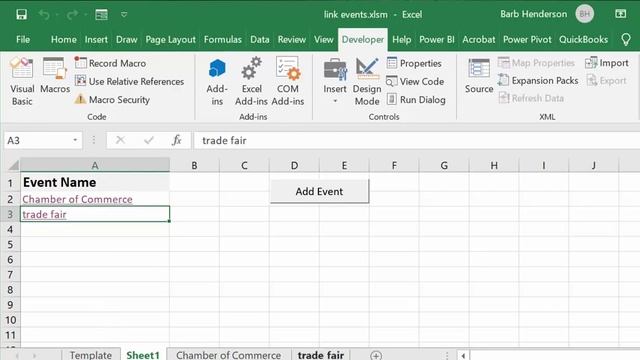Viewport: 640px width, 360px height.
Task: Select column A header
Action: [95, 165]
